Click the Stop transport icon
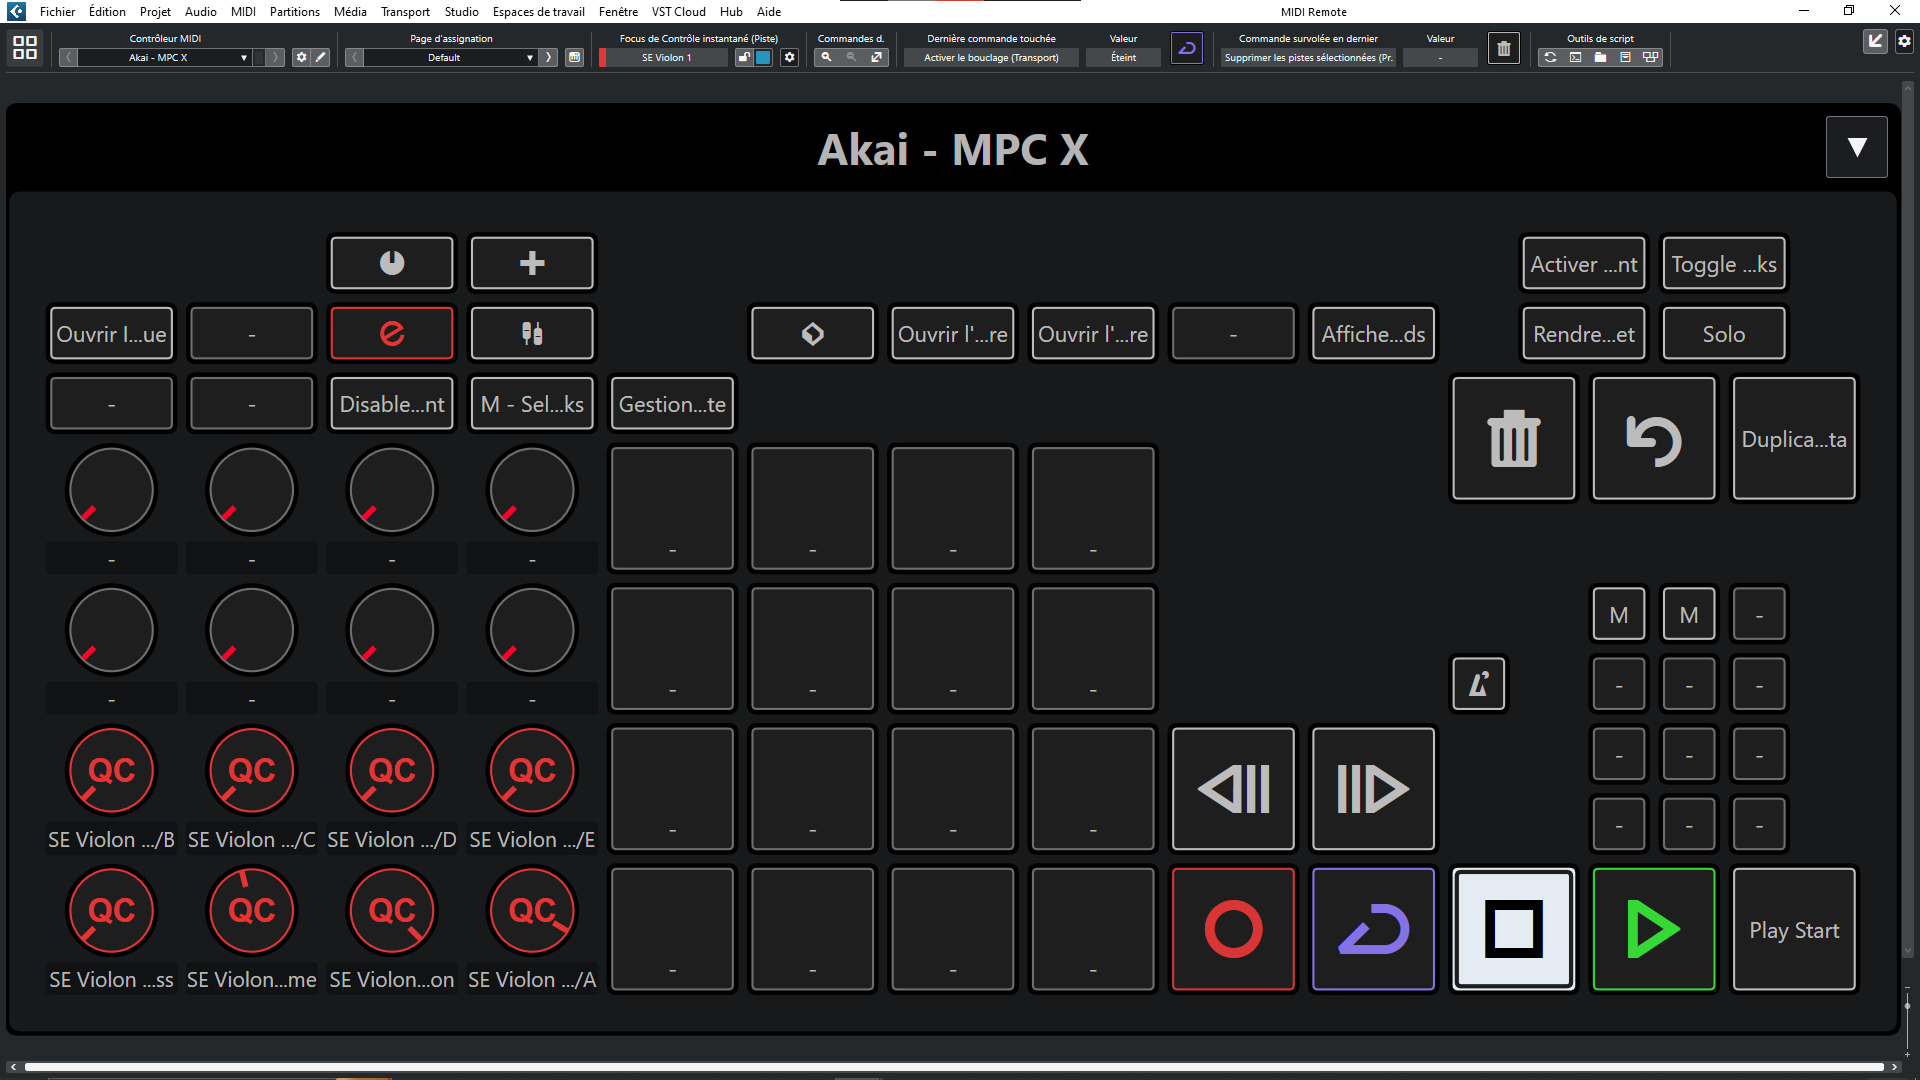 pos(1512,928)
